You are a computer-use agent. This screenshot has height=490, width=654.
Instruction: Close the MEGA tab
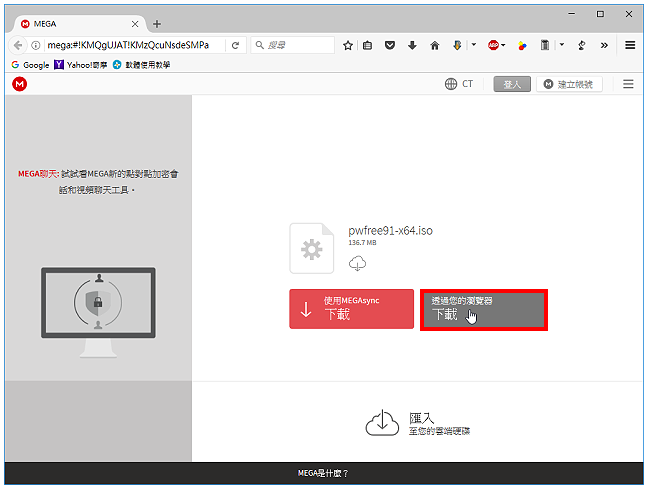135,24
